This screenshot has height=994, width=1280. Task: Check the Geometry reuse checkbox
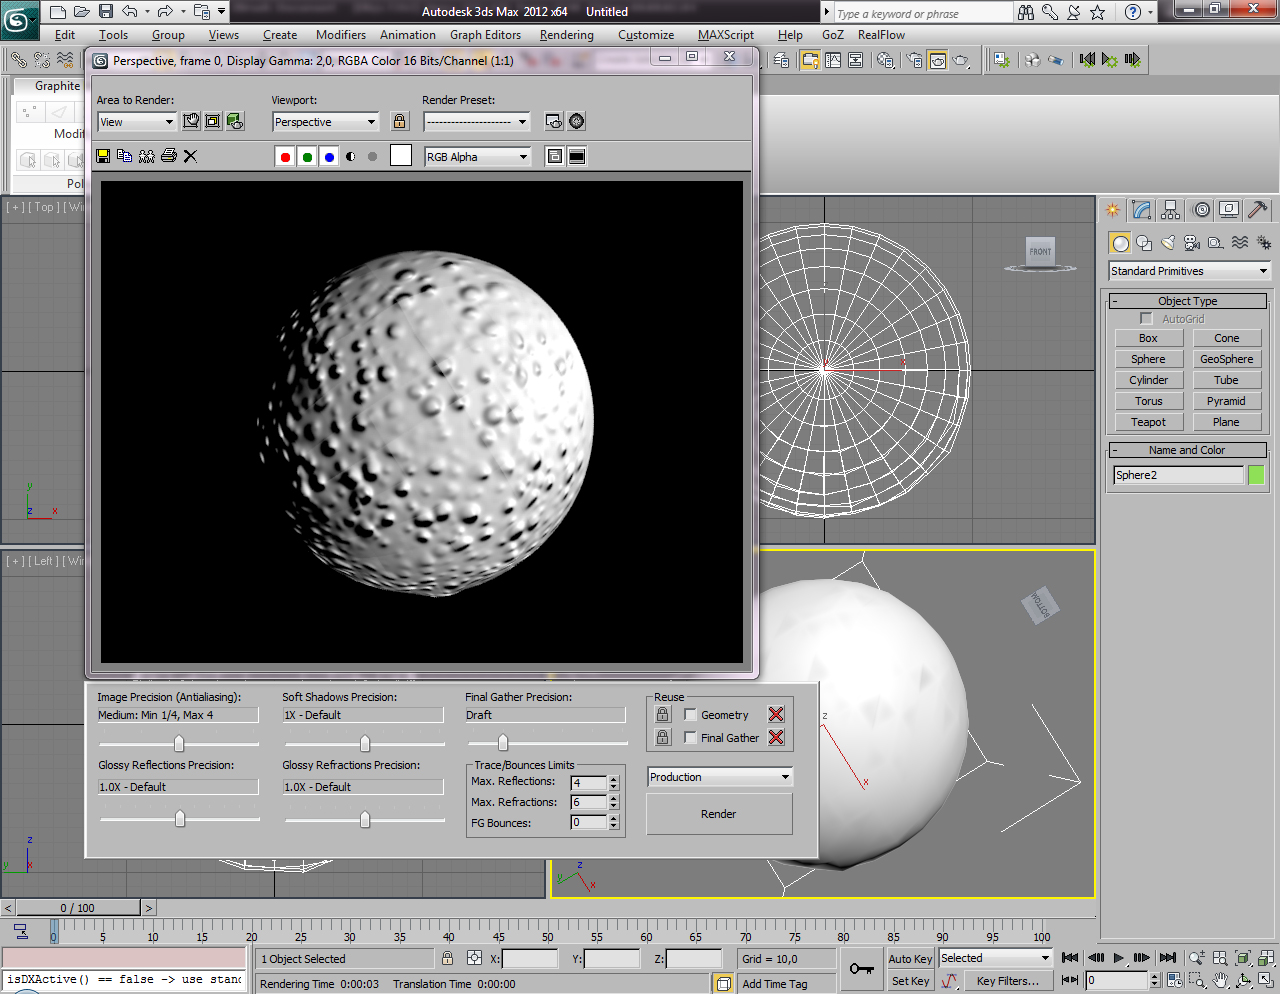coord(690,715)
